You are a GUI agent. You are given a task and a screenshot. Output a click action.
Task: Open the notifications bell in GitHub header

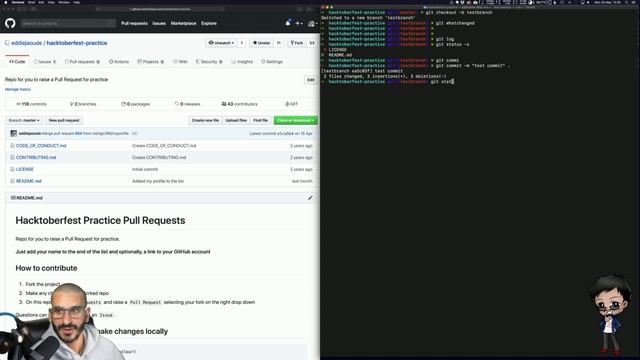288,23
